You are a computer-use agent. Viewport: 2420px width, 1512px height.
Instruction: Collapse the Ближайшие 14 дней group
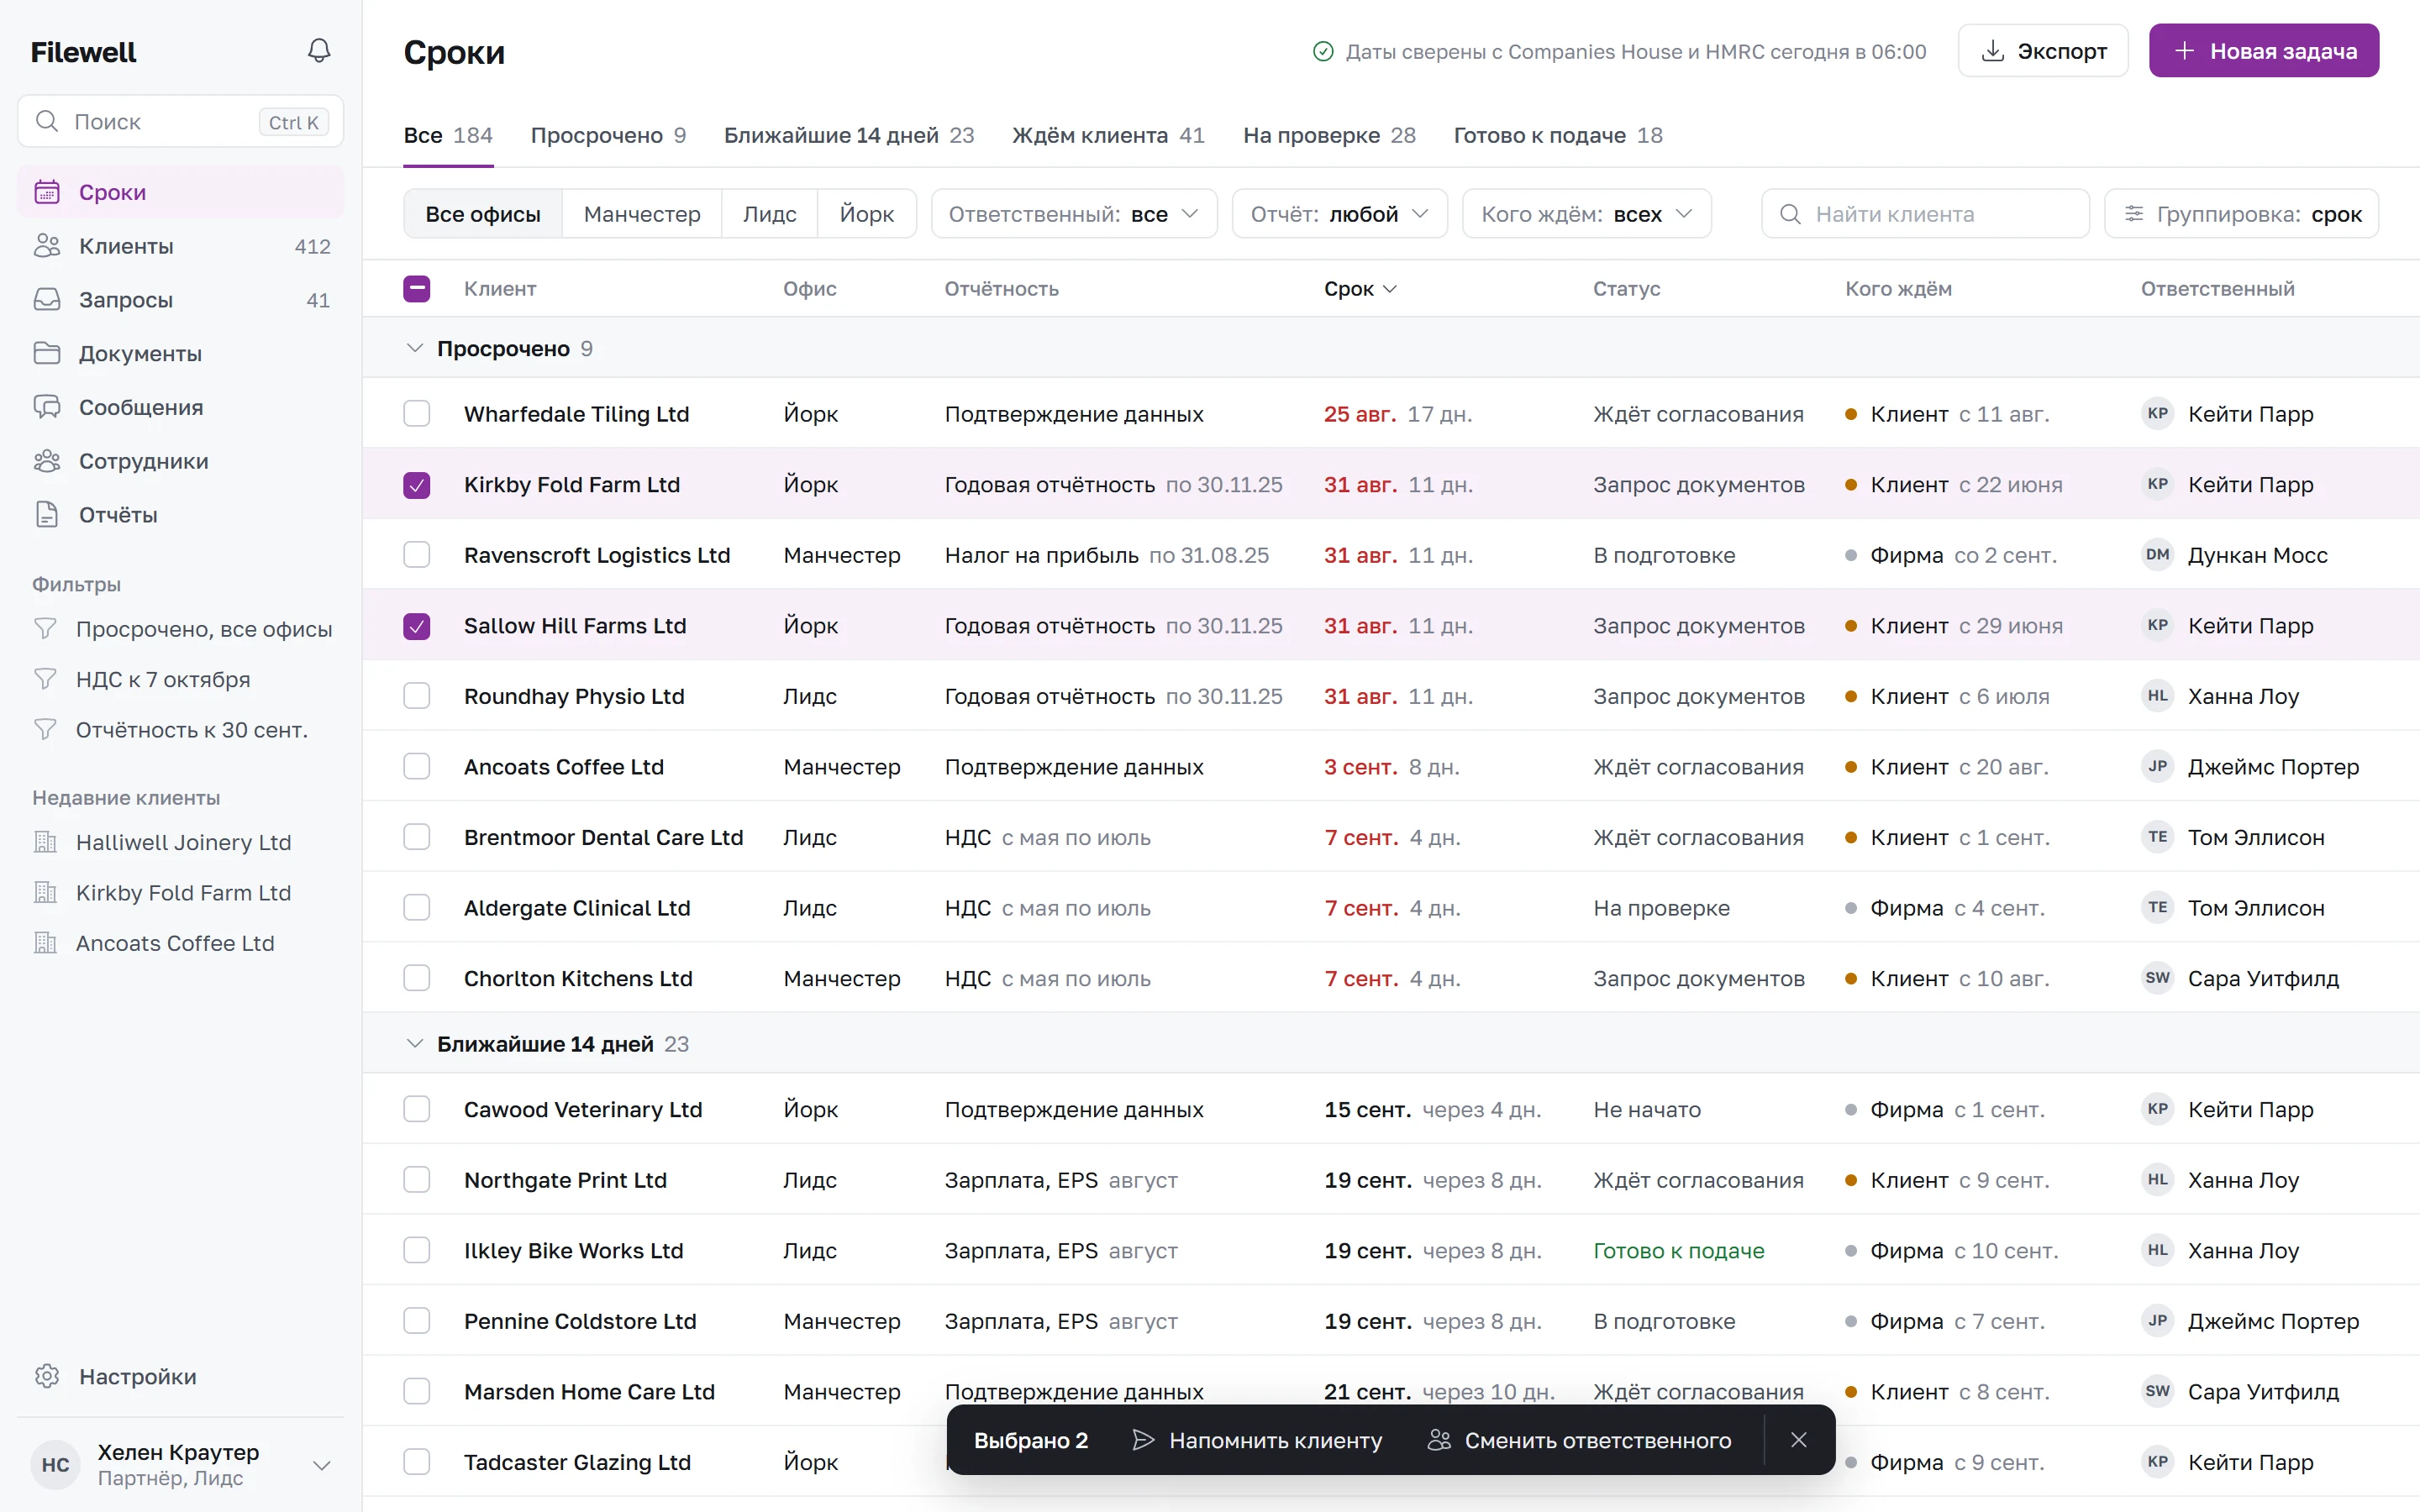[414, 1044]
